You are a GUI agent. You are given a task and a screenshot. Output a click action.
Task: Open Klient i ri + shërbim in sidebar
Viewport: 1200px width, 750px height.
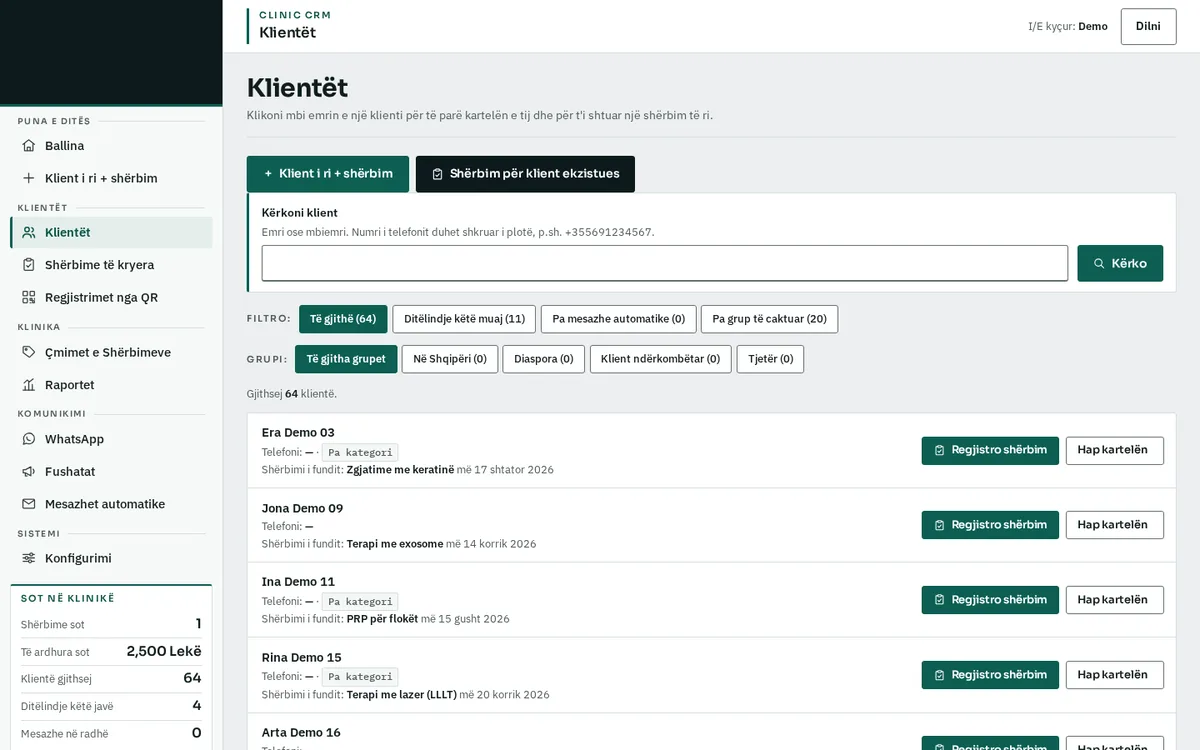click(x=111, y=178)
